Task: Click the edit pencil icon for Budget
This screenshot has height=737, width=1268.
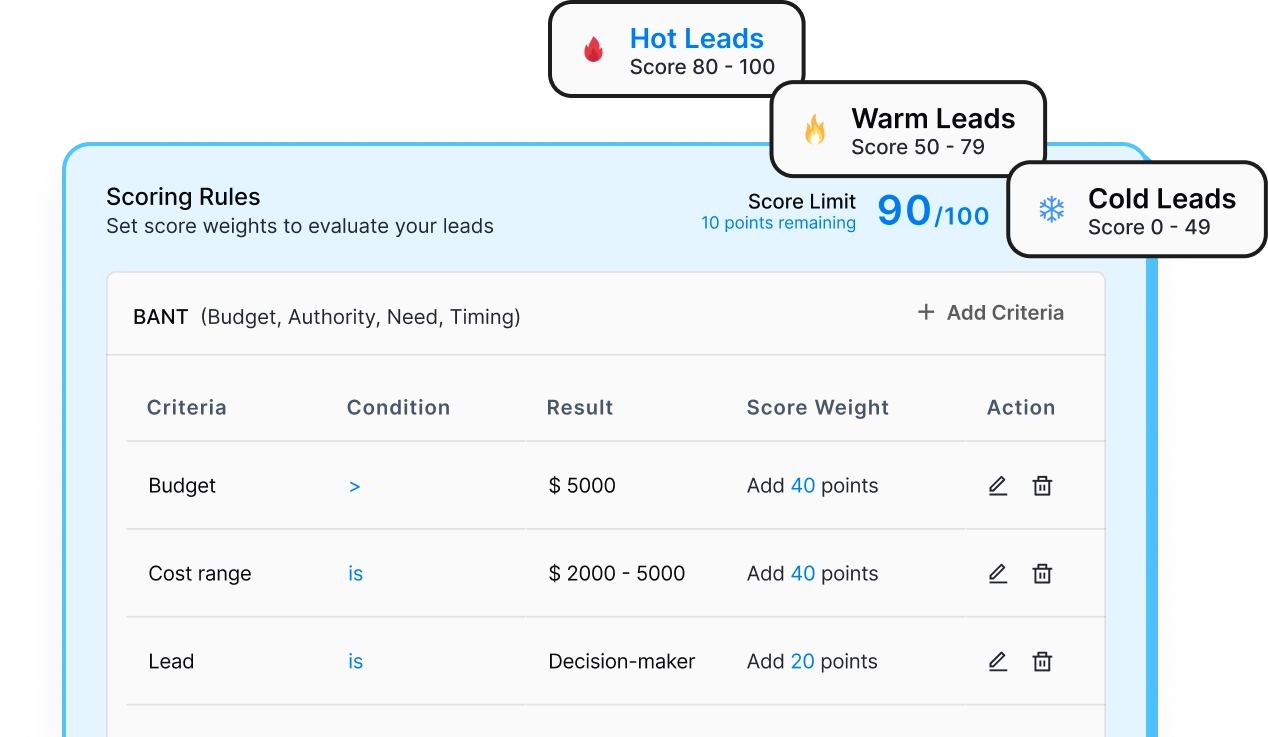Action: 997,486
